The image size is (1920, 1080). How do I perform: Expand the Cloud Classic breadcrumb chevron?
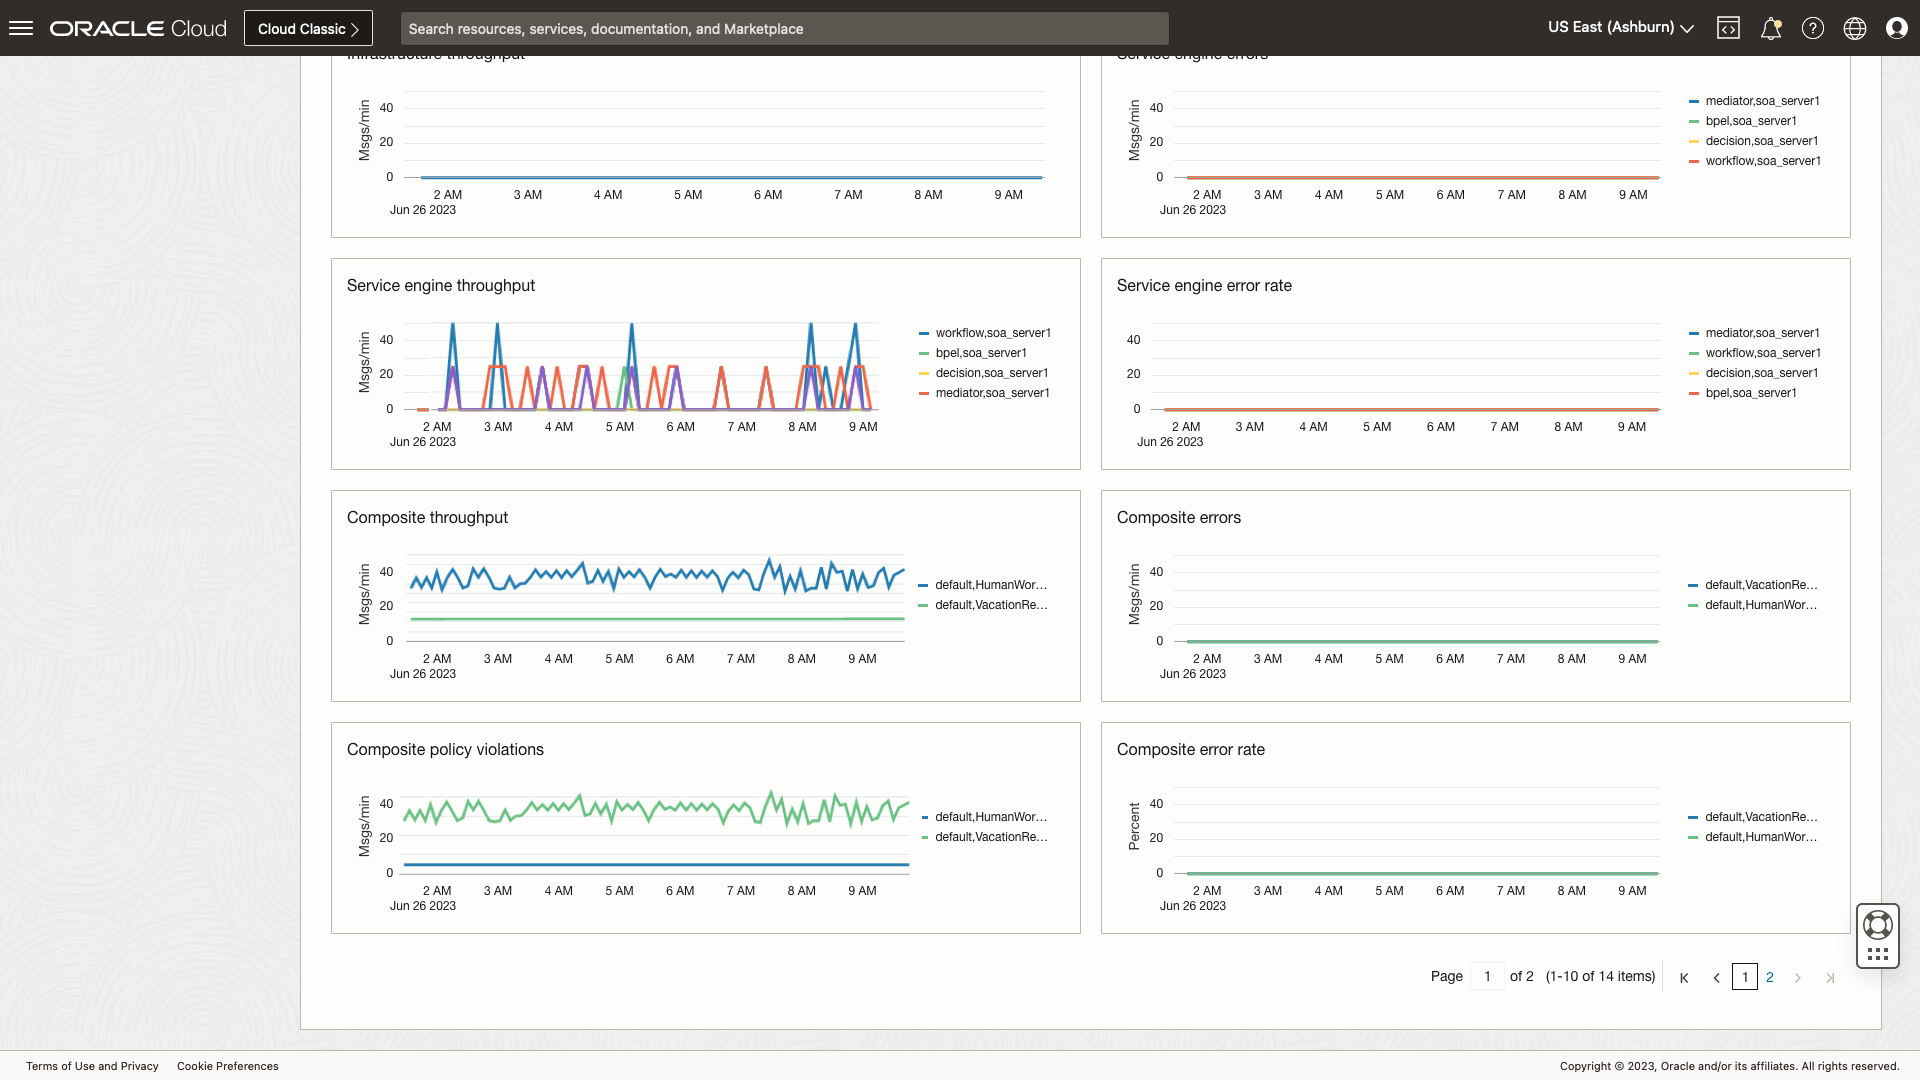point(354,28)
